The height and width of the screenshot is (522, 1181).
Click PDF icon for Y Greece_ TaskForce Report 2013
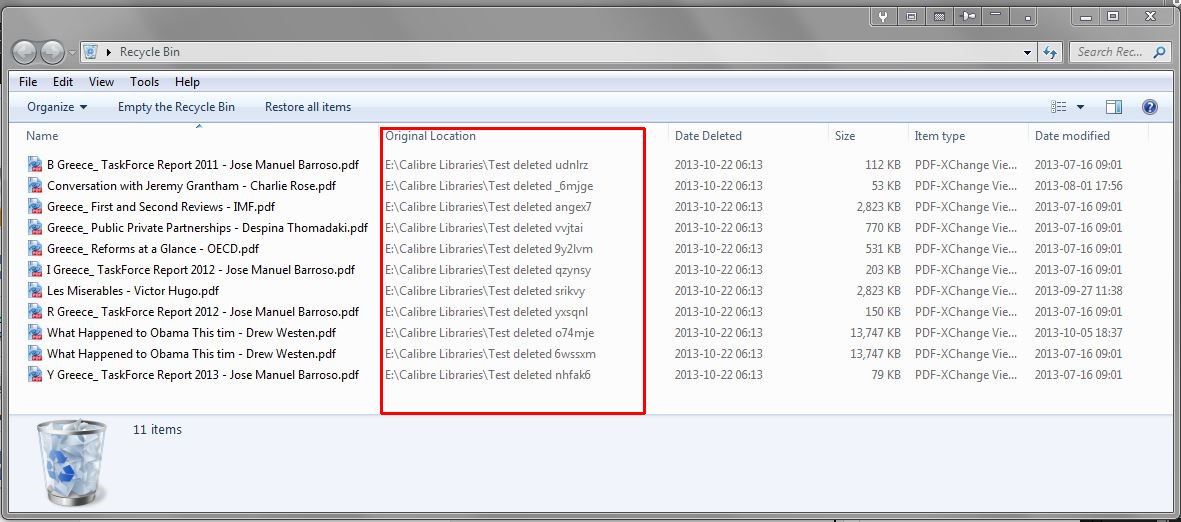point(35,375)
